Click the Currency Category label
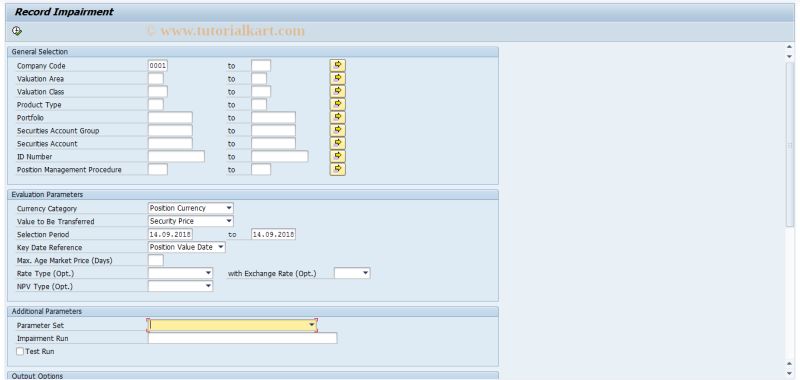Screen dimensions: 800x380 click(x=47, y=209)
